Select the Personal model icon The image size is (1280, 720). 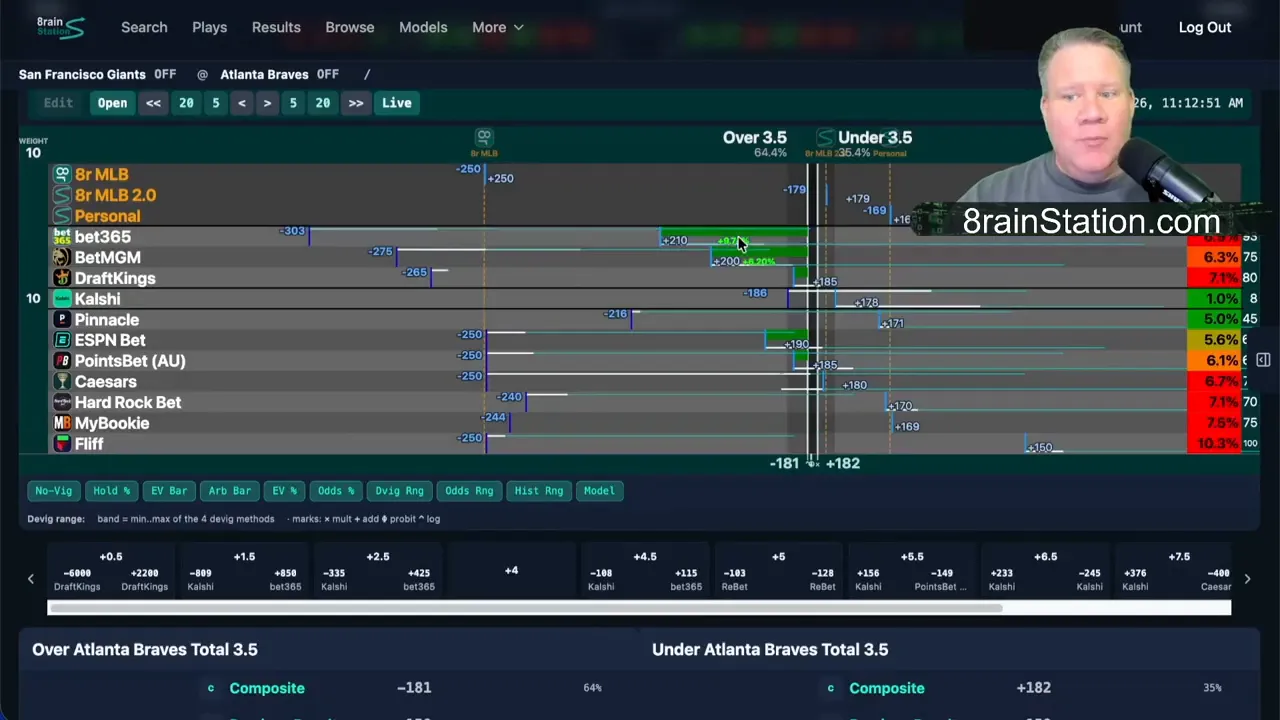point(62,216)
